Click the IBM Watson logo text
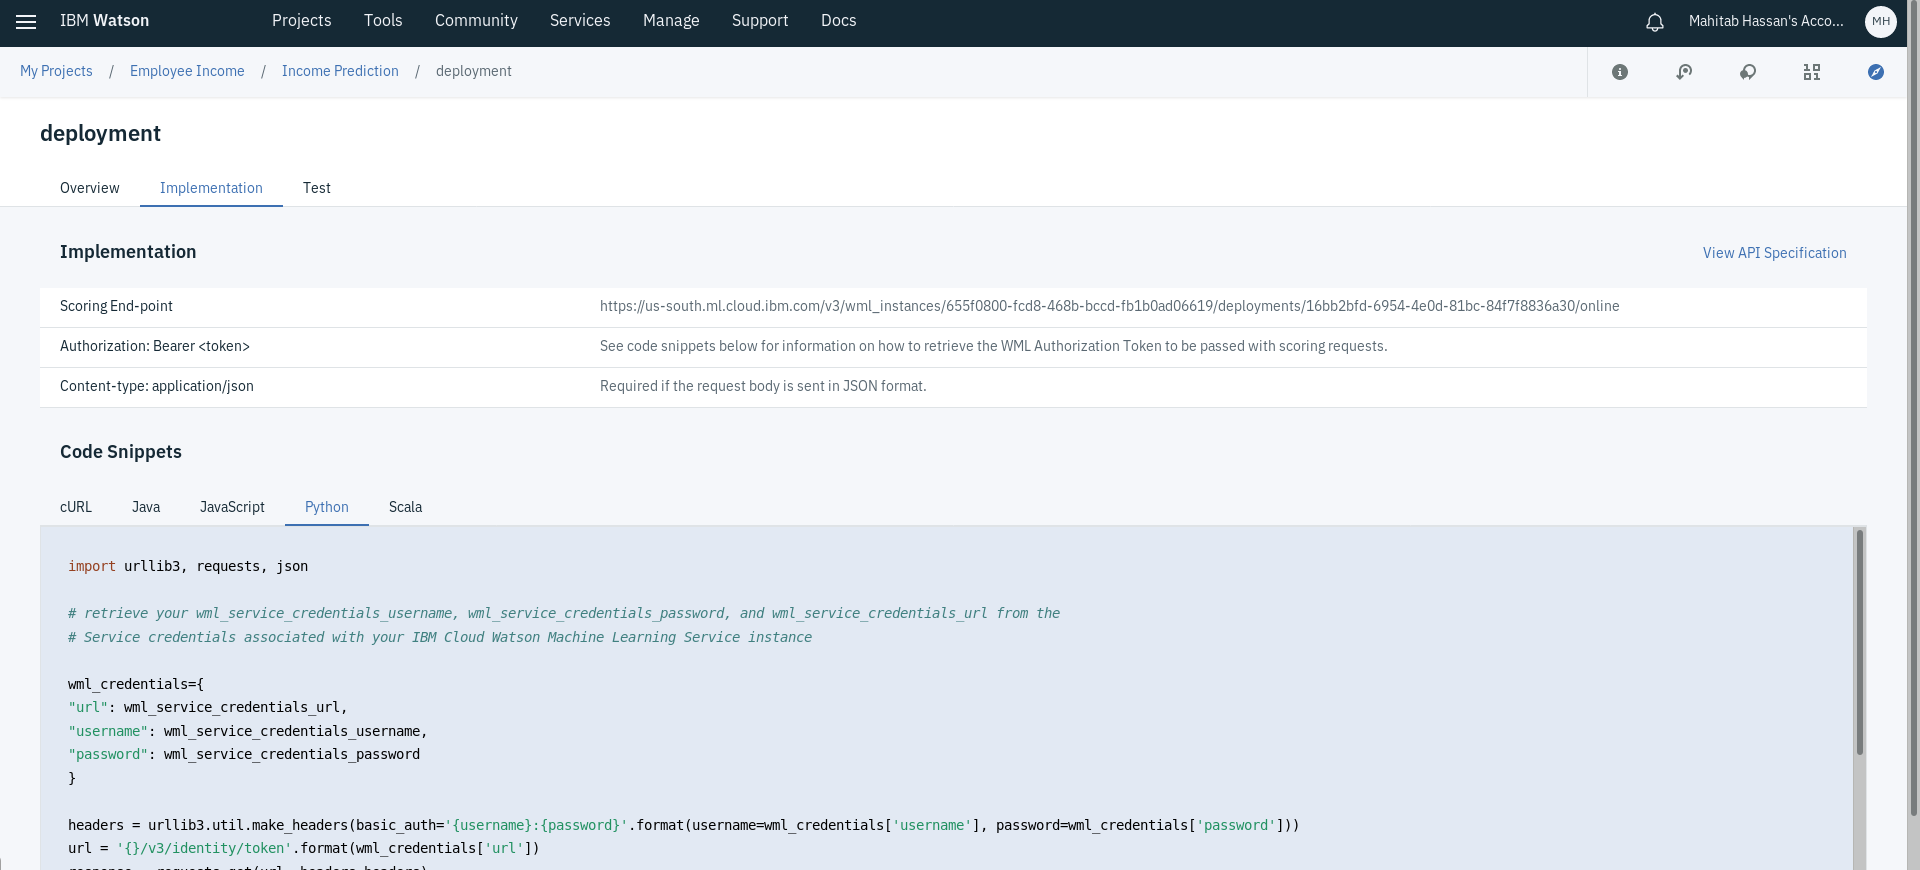Image resolution: width=1920 pixels, height=870 pixels. click(x=104, y=21)
